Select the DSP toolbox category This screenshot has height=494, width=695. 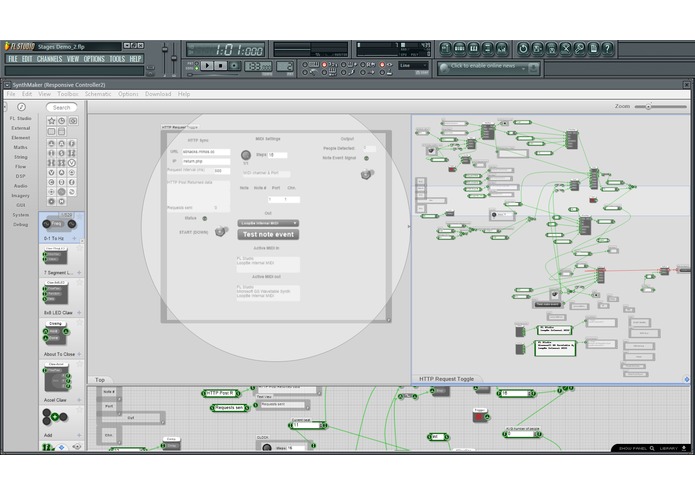click(x=20, y=176)
